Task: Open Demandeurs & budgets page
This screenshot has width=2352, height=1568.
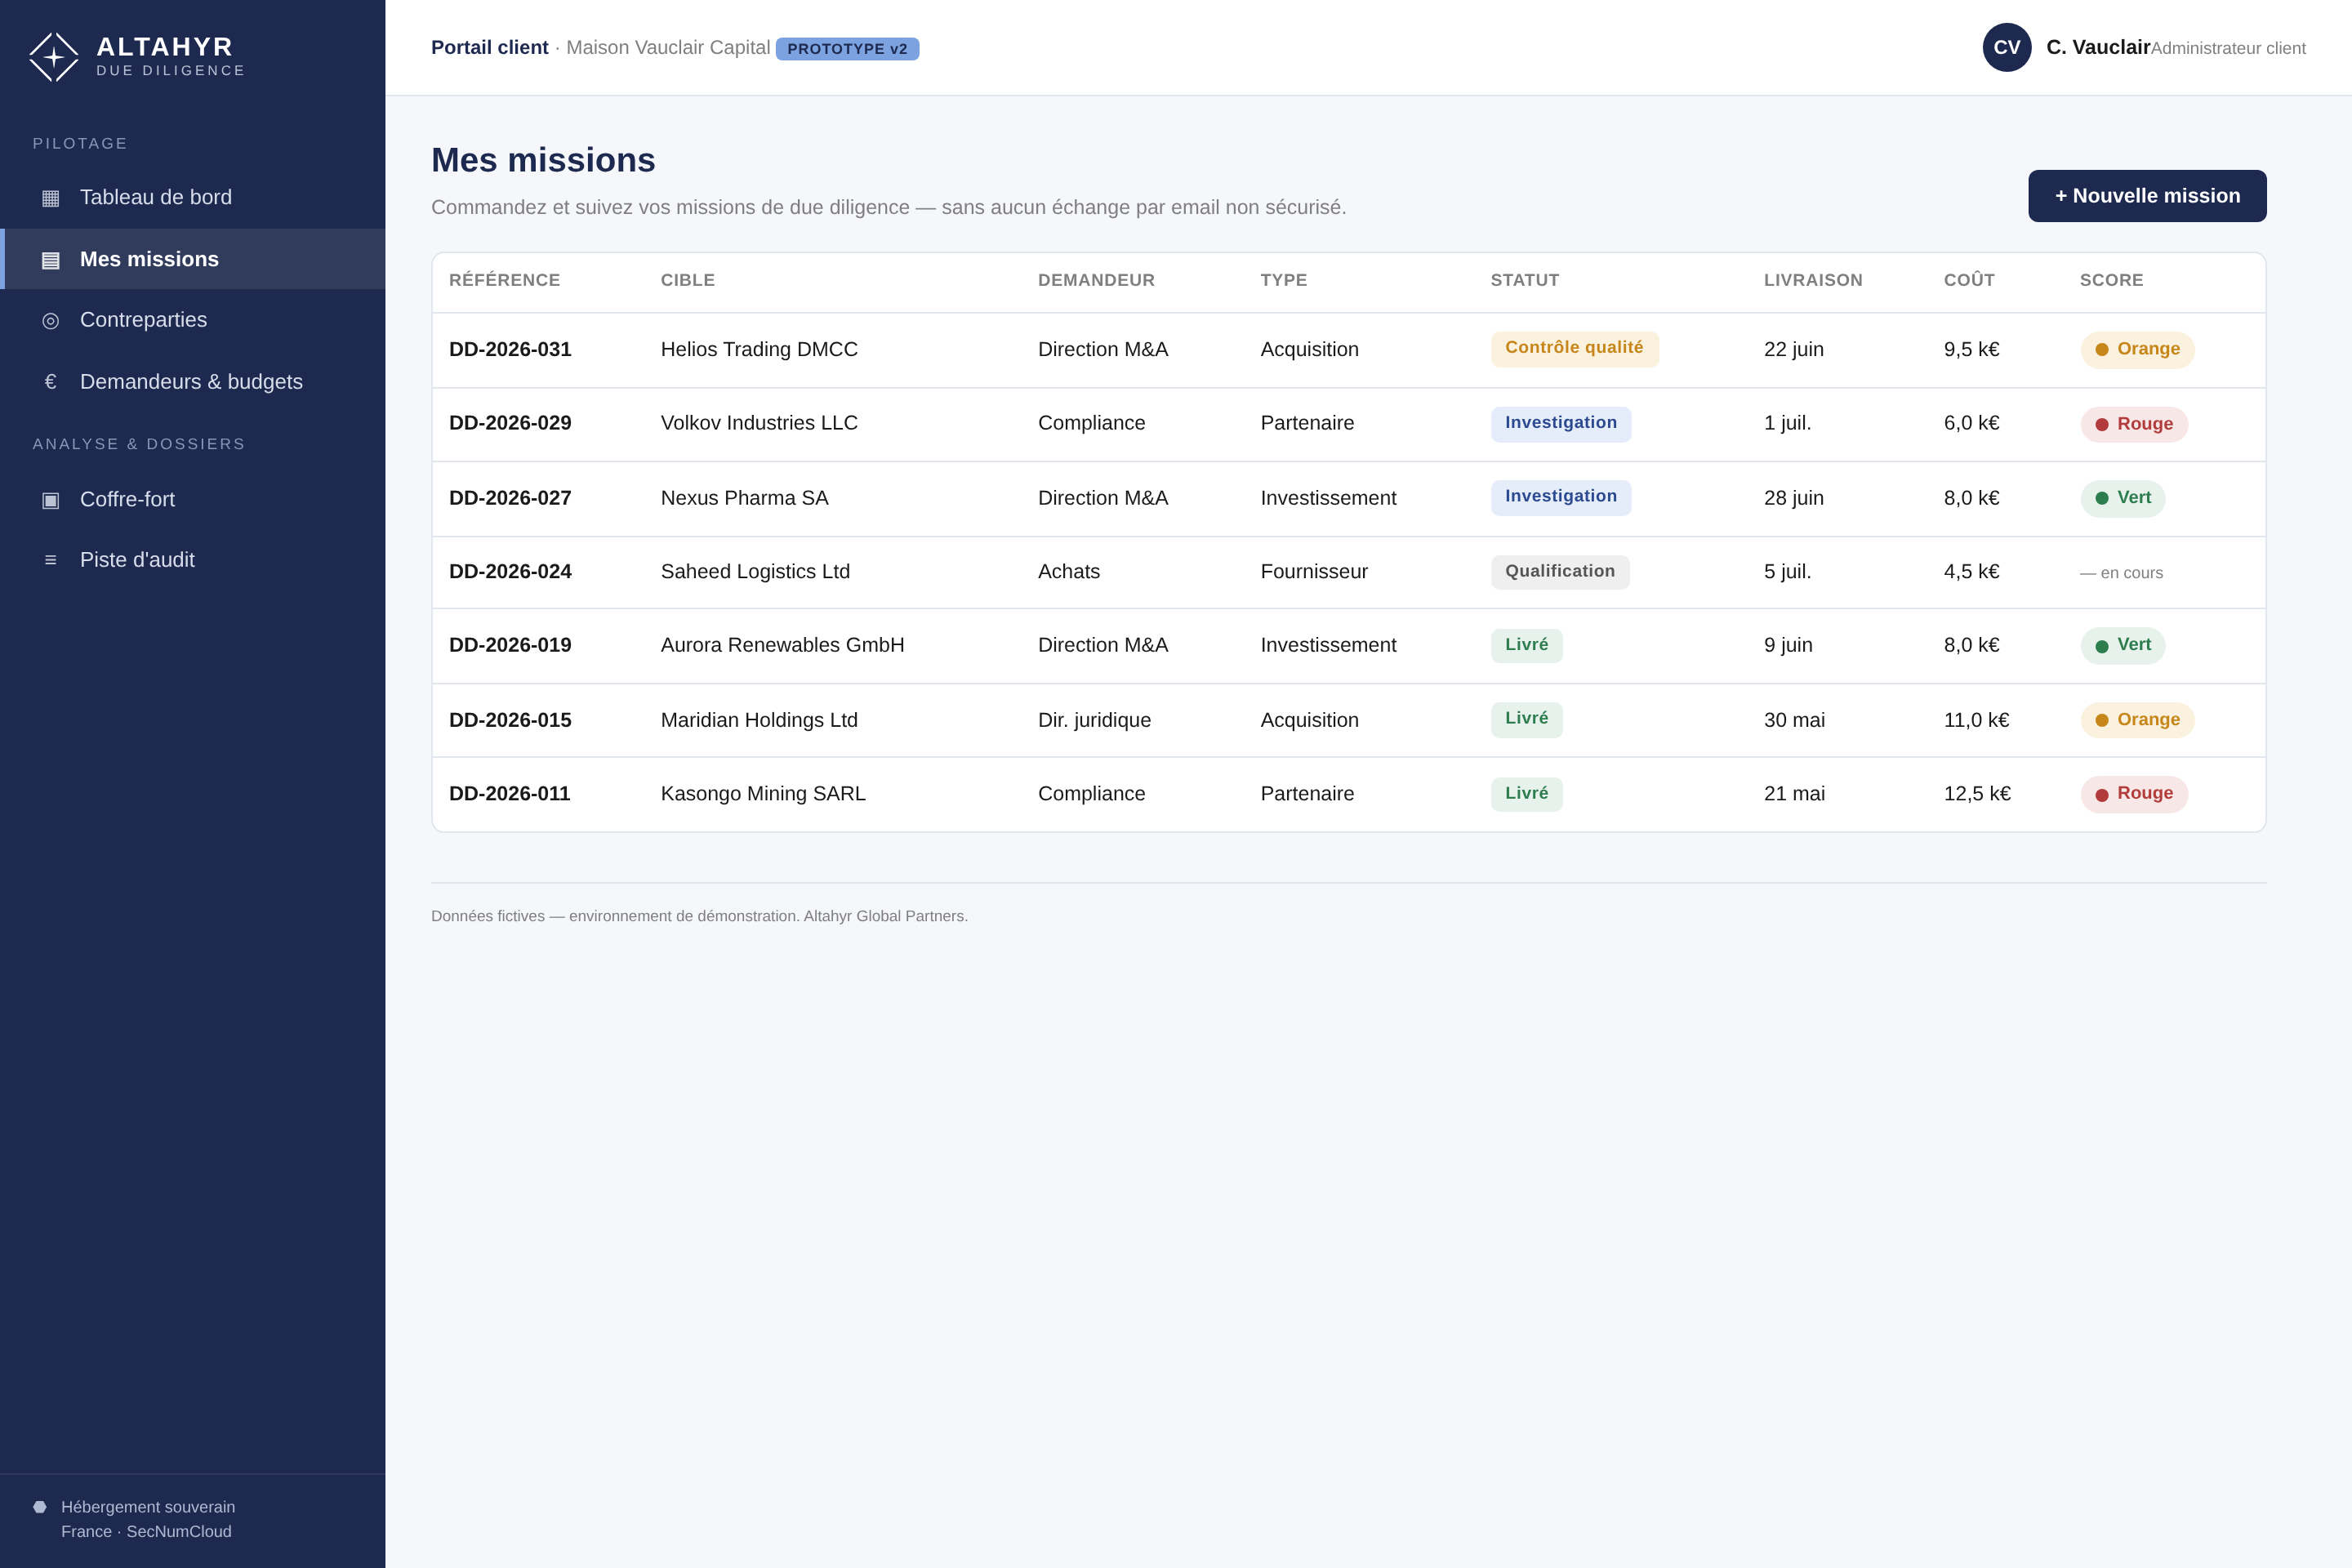Action: 192,382
